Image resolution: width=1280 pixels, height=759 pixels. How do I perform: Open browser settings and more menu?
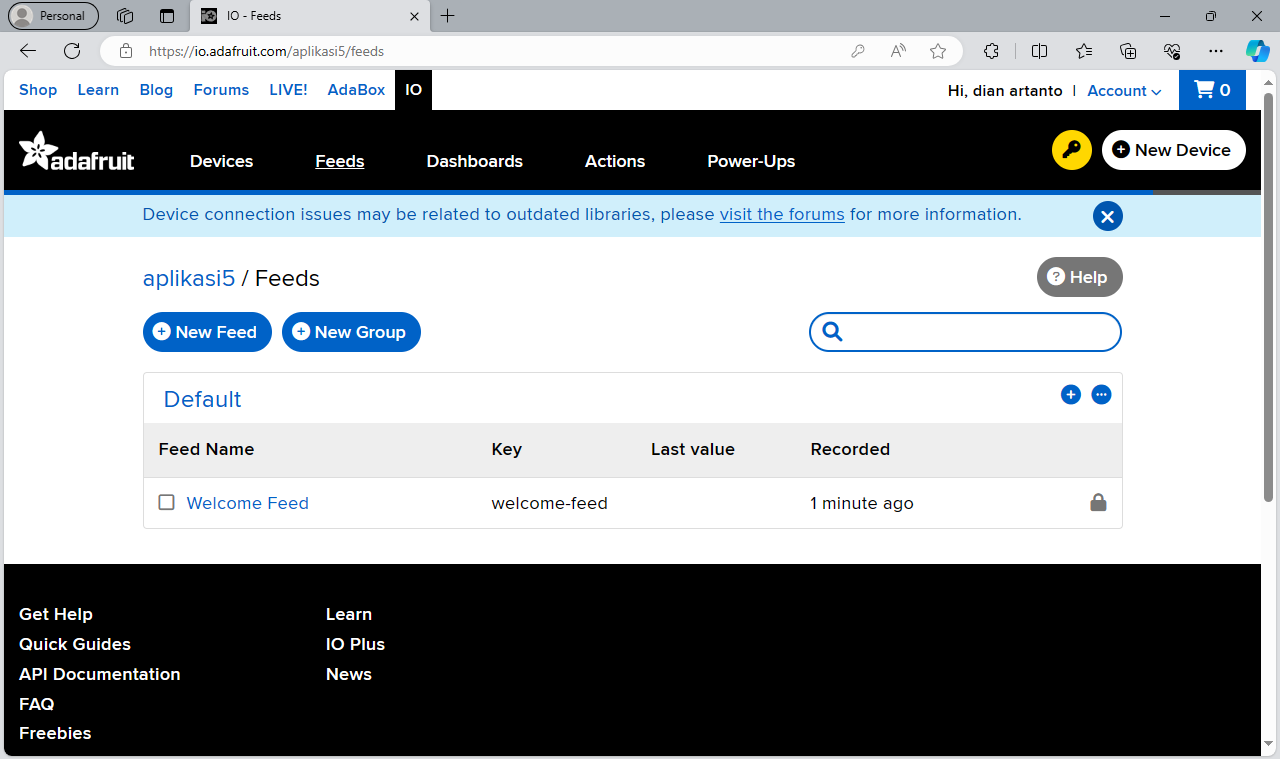coord(1216,51)
